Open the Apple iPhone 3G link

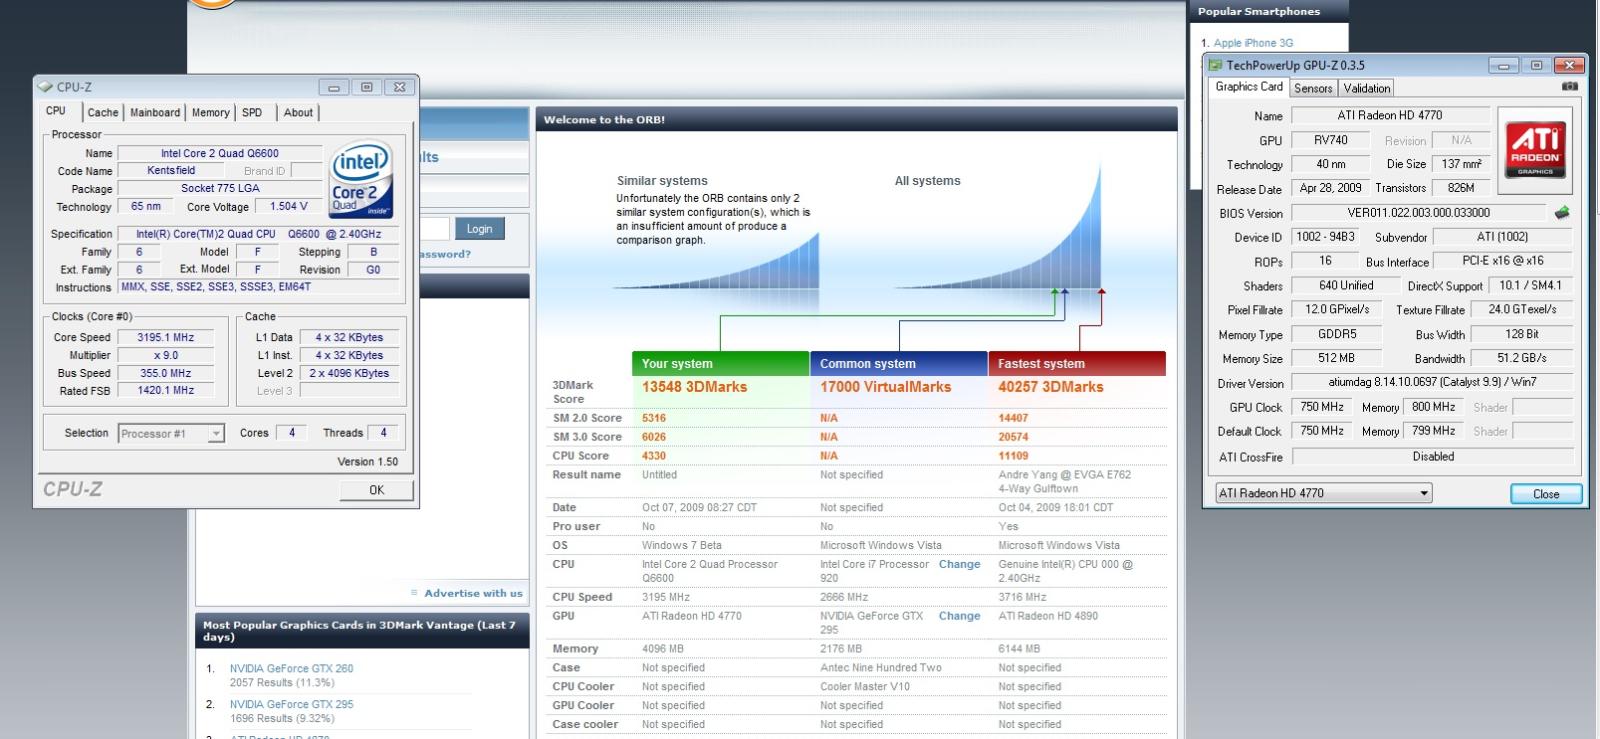point(1253,43)
